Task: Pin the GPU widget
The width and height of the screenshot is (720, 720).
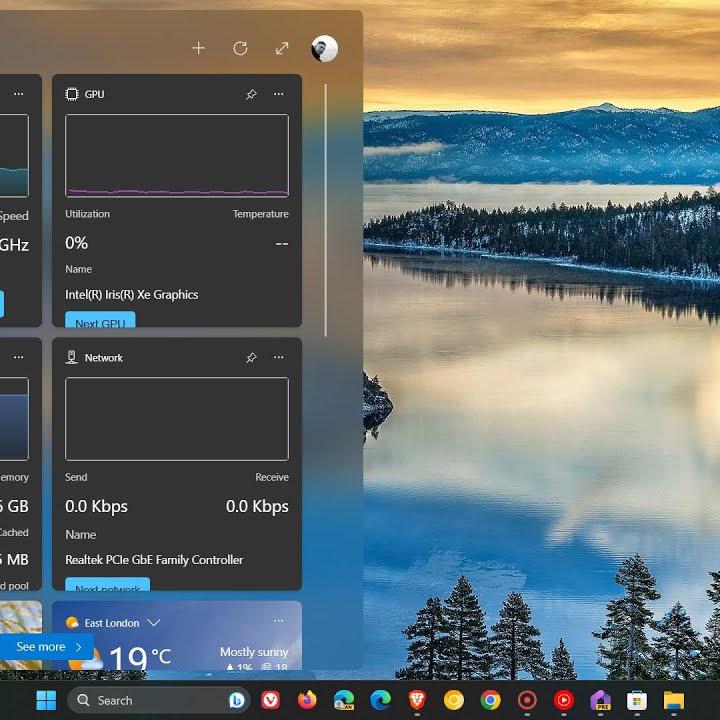Action: click(x=251, y=94)
